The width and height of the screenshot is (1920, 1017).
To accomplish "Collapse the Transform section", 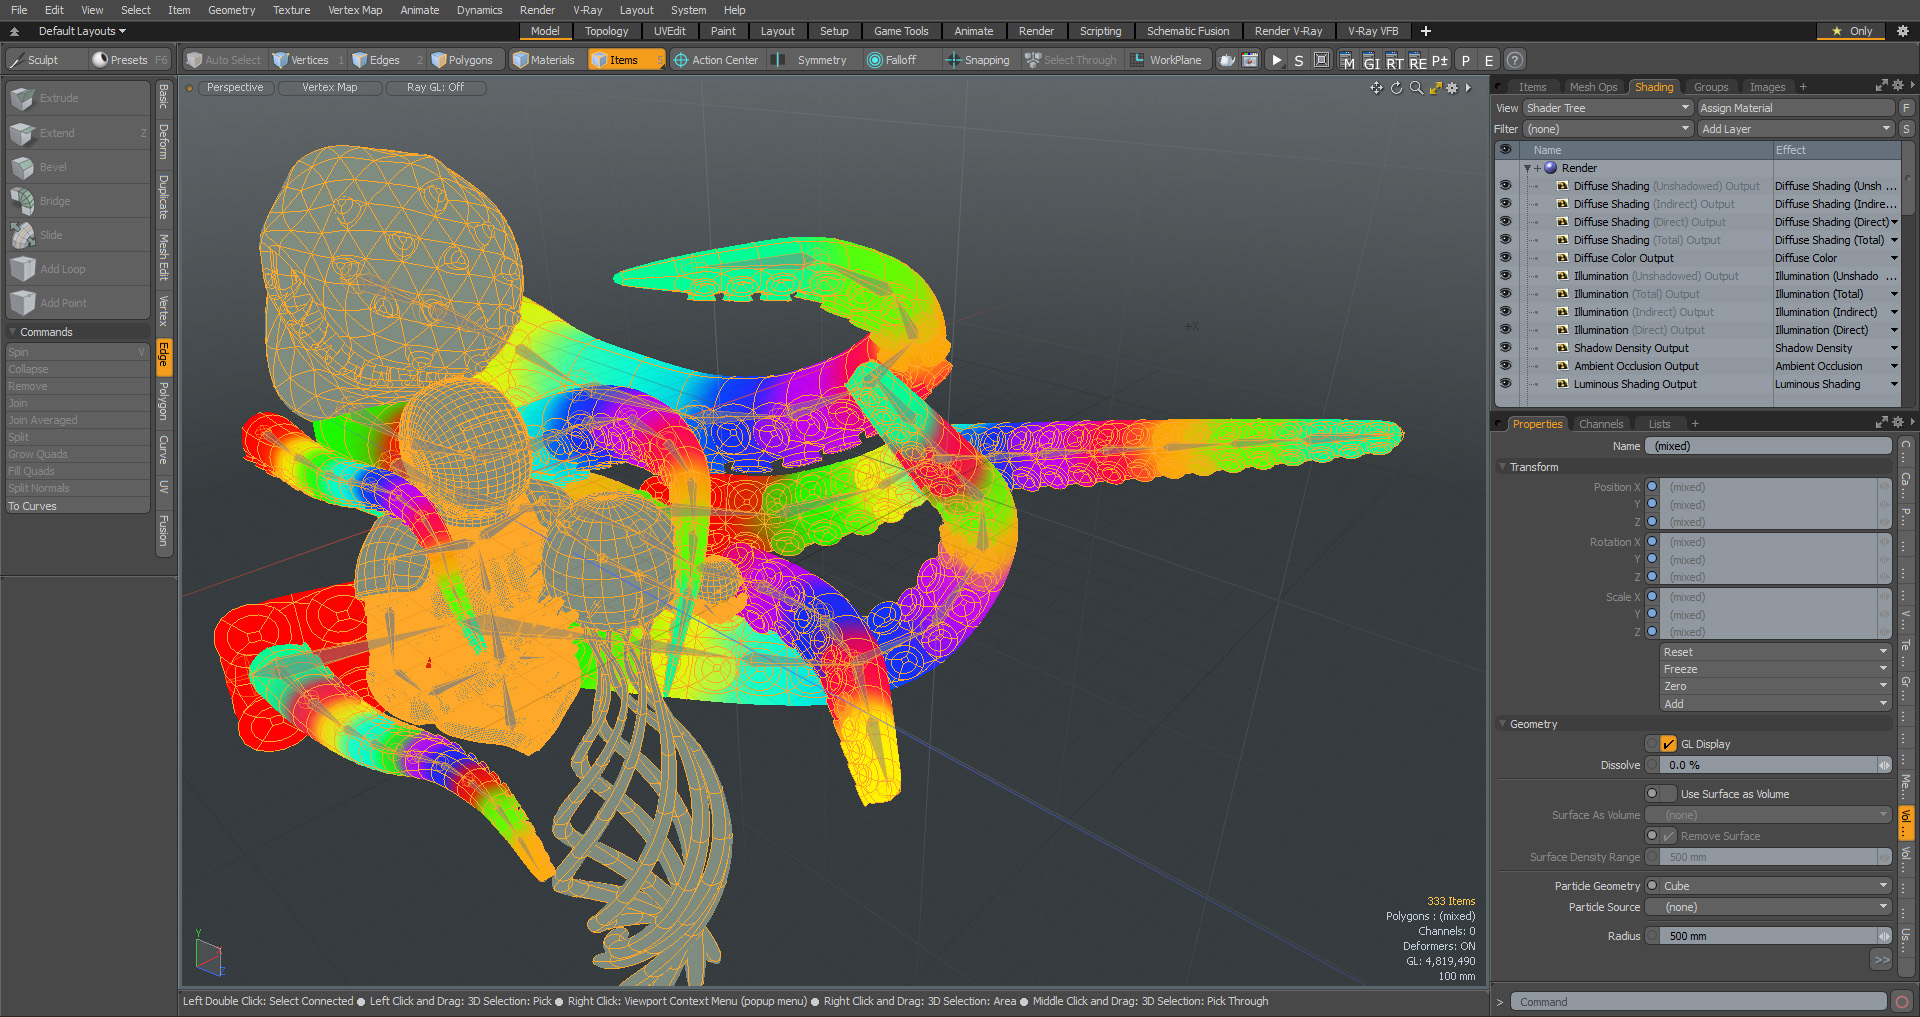I will click(x=1502, y=467).
